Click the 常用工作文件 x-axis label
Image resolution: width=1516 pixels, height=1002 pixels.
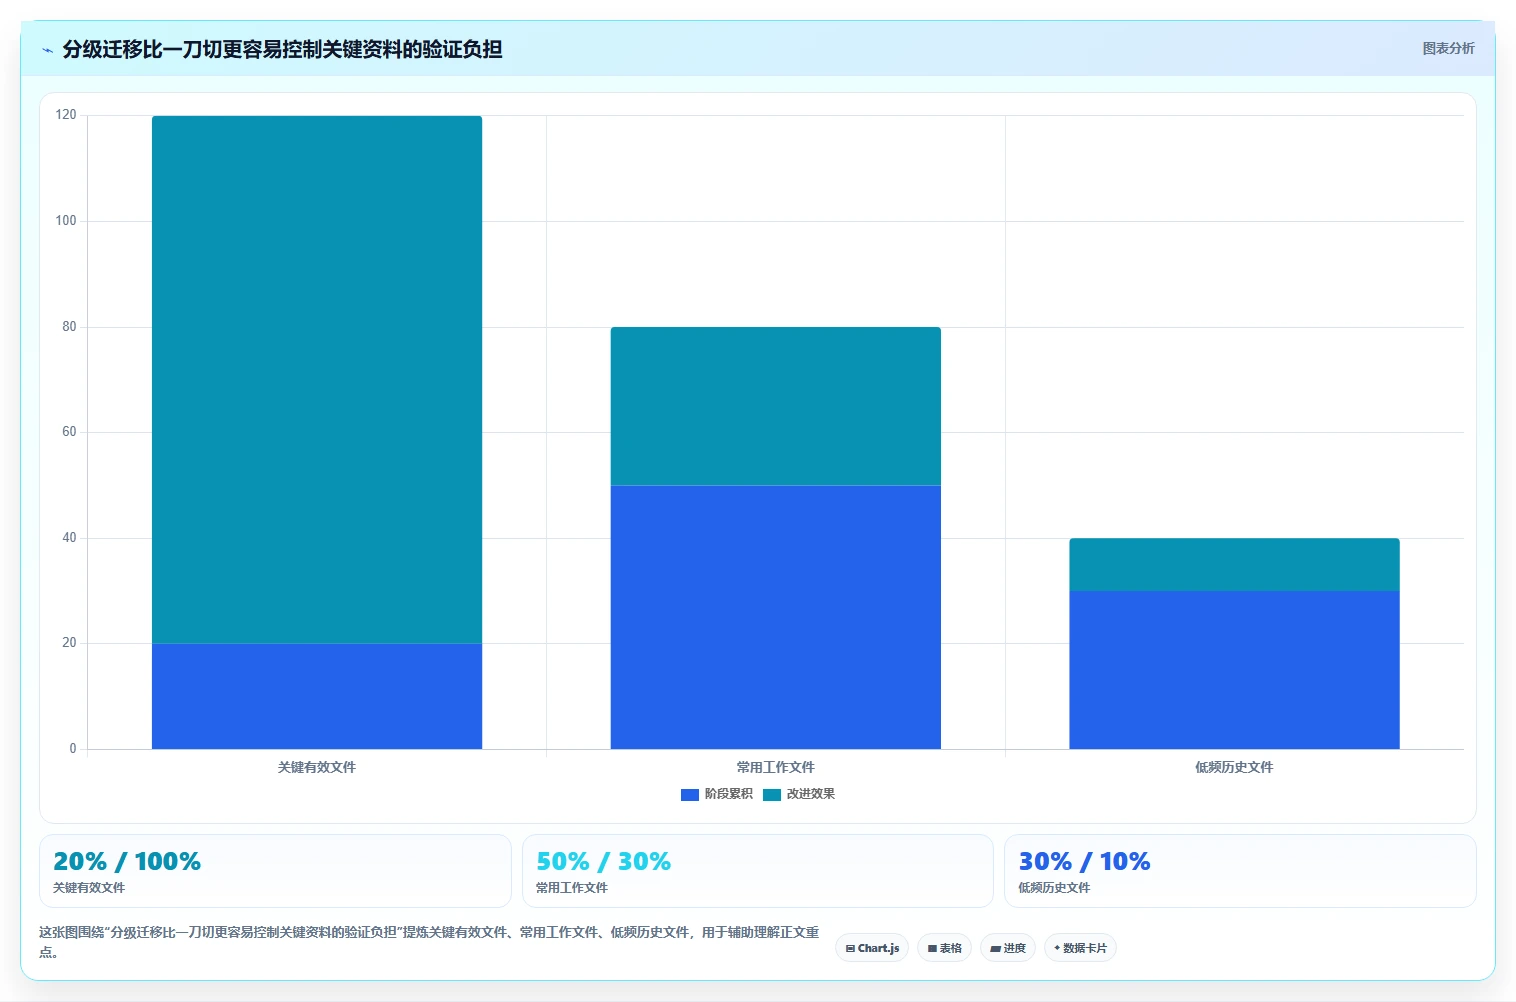(775, 767)
